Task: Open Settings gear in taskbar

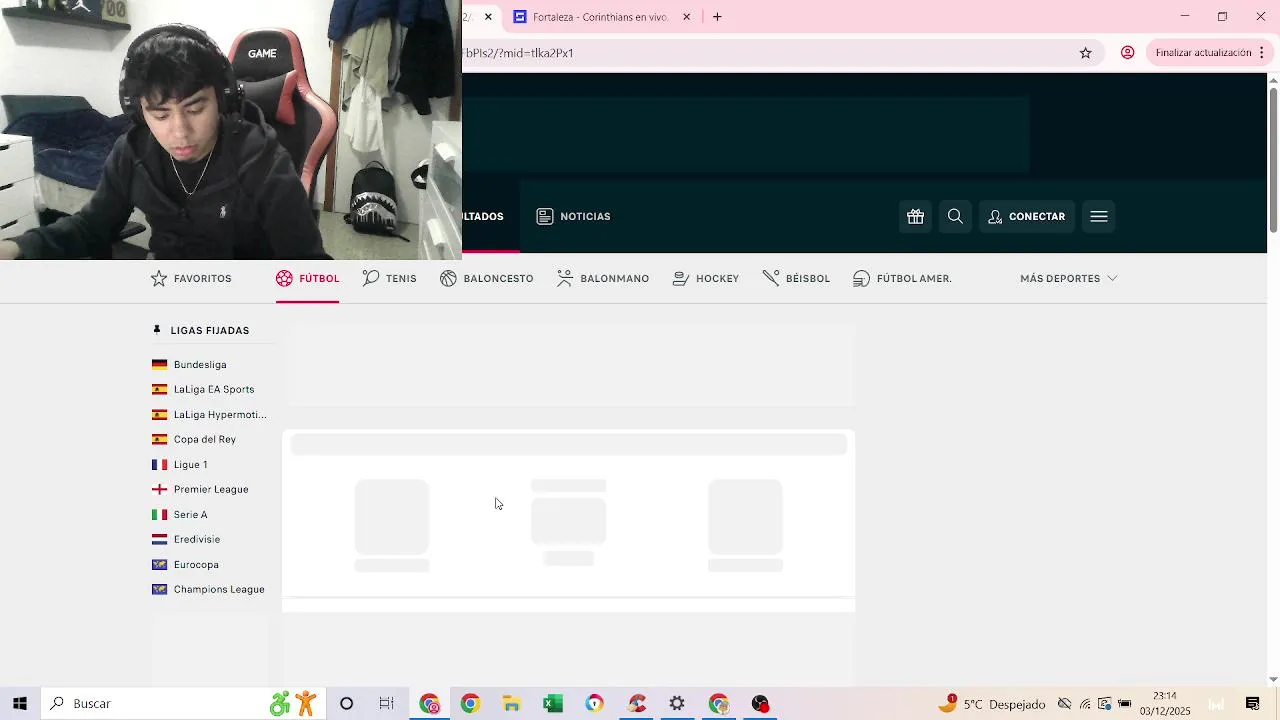Action: tap(677, 704)
